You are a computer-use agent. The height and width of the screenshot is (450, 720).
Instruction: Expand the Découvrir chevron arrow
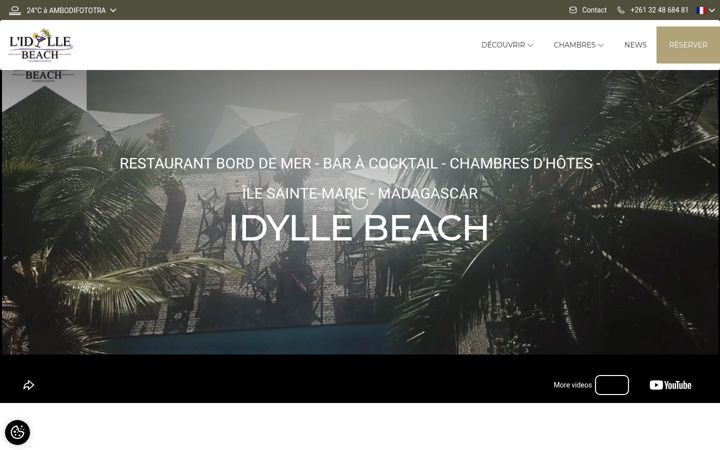530,45
